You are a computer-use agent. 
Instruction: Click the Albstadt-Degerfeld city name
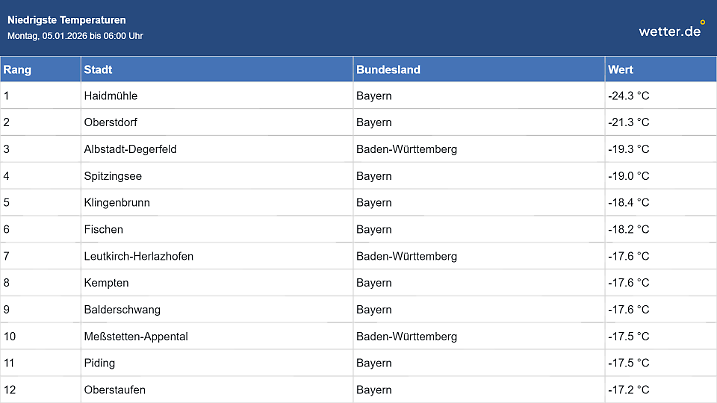coord(131,149)
